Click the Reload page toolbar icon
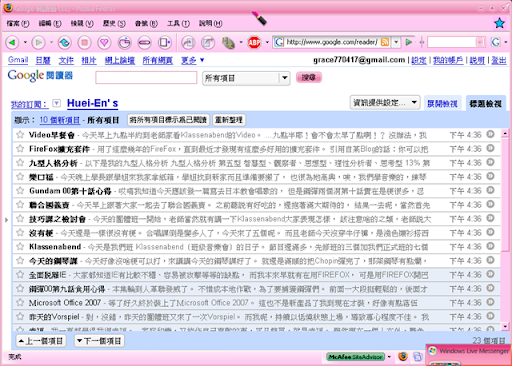 click(64, 43)
